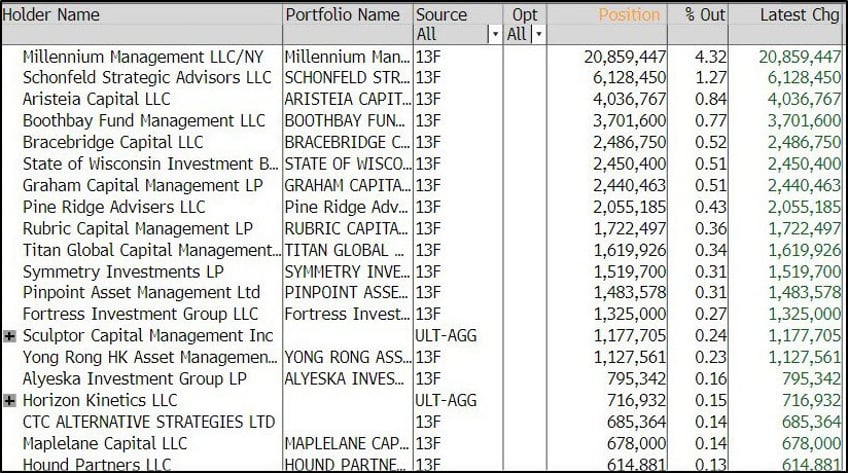The height and width of the screenshot is (473, 848).
Task: Sort by the % Out column header
Action: 705,15
